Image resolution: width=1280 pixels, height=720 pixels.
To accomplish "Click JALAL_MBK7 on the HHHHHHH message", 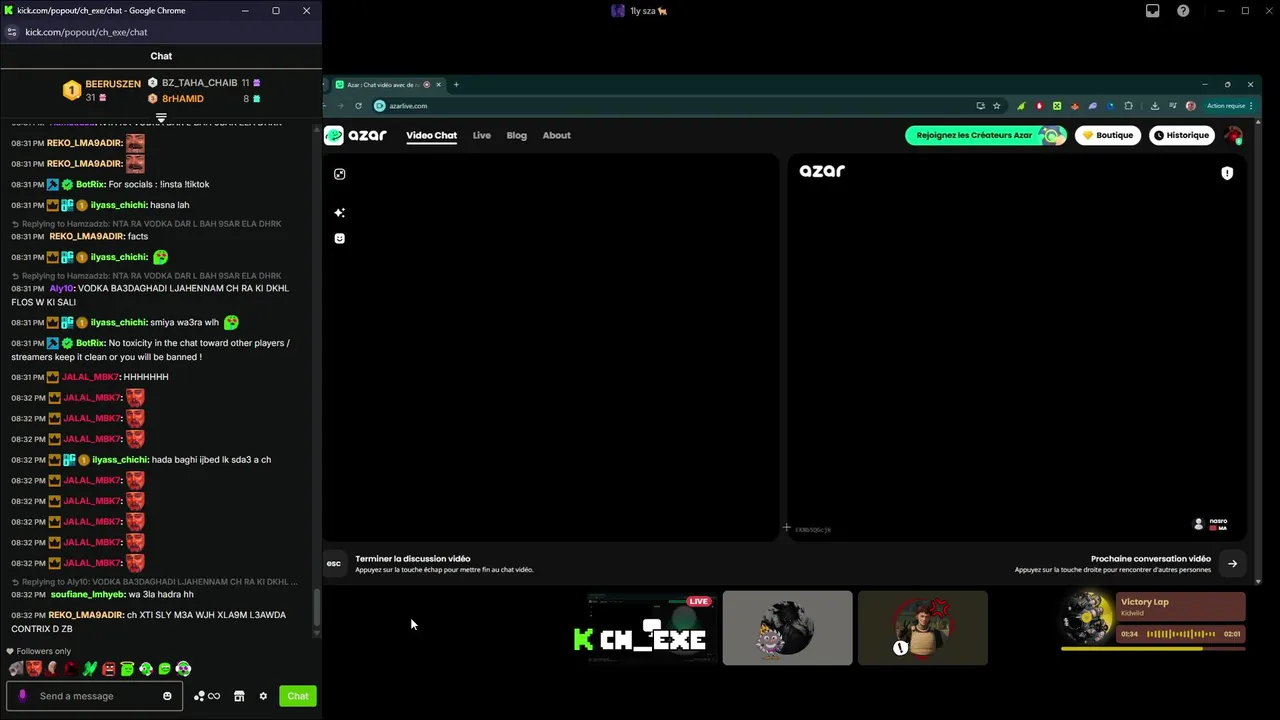I will (x=90, y=377).
